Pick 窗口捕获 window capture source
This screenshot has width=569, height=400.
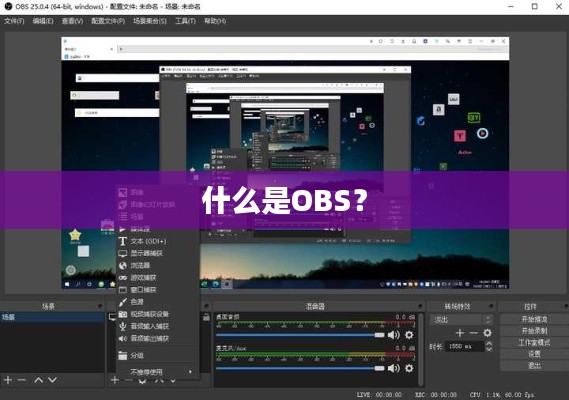158,290
